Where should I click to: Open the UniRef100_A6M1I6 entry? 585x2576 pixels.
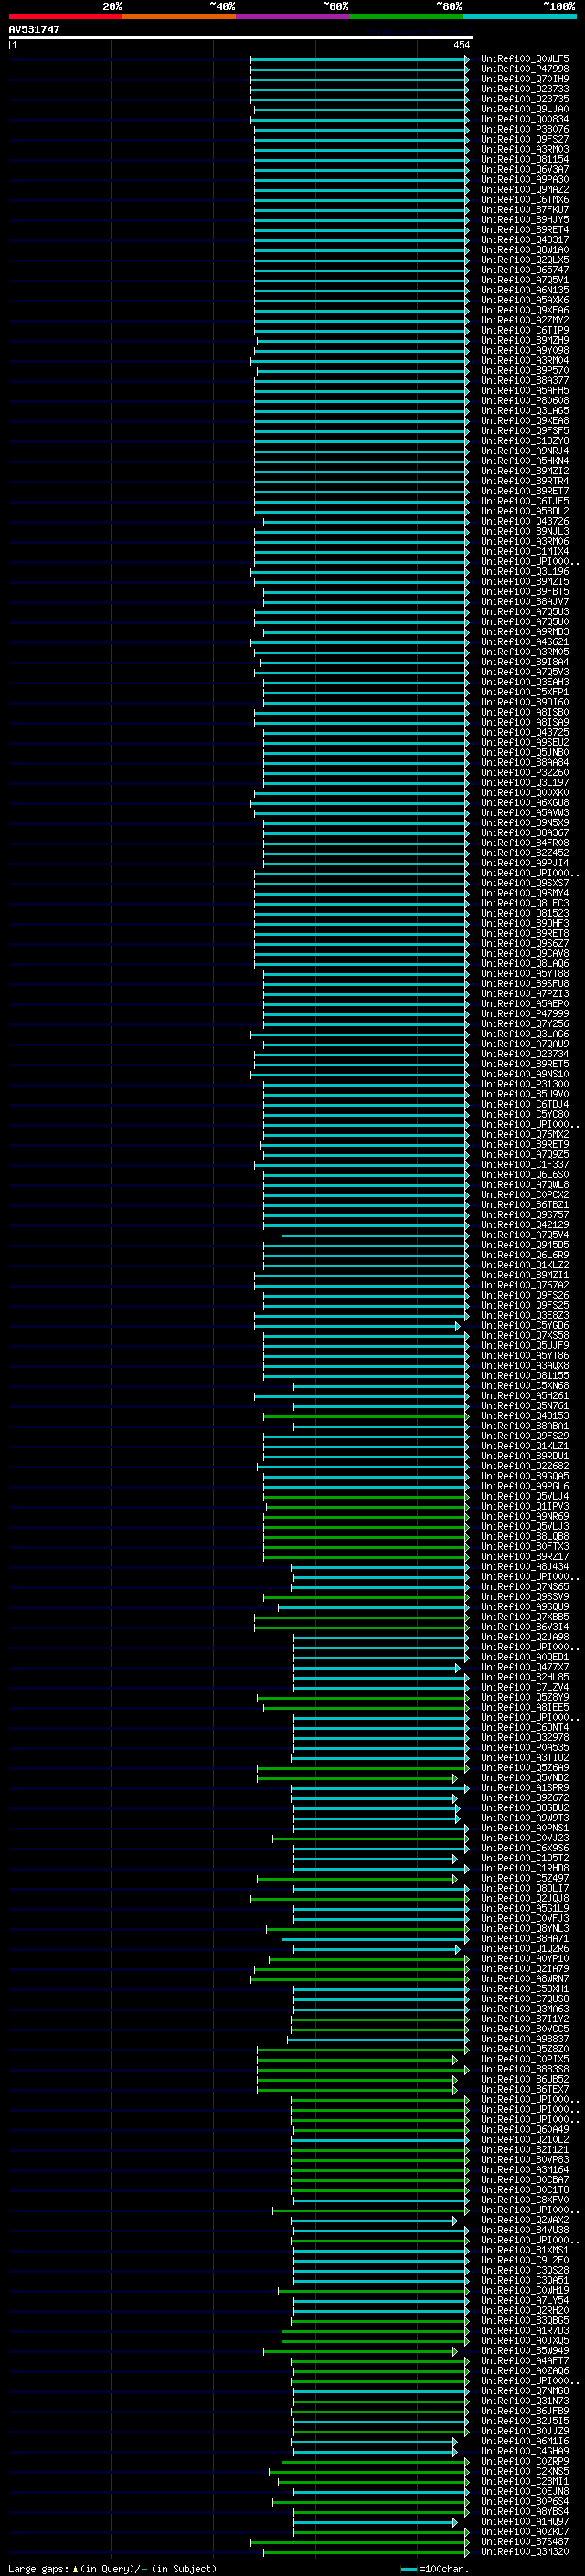pyautogui.click(x=525, y=2441)
